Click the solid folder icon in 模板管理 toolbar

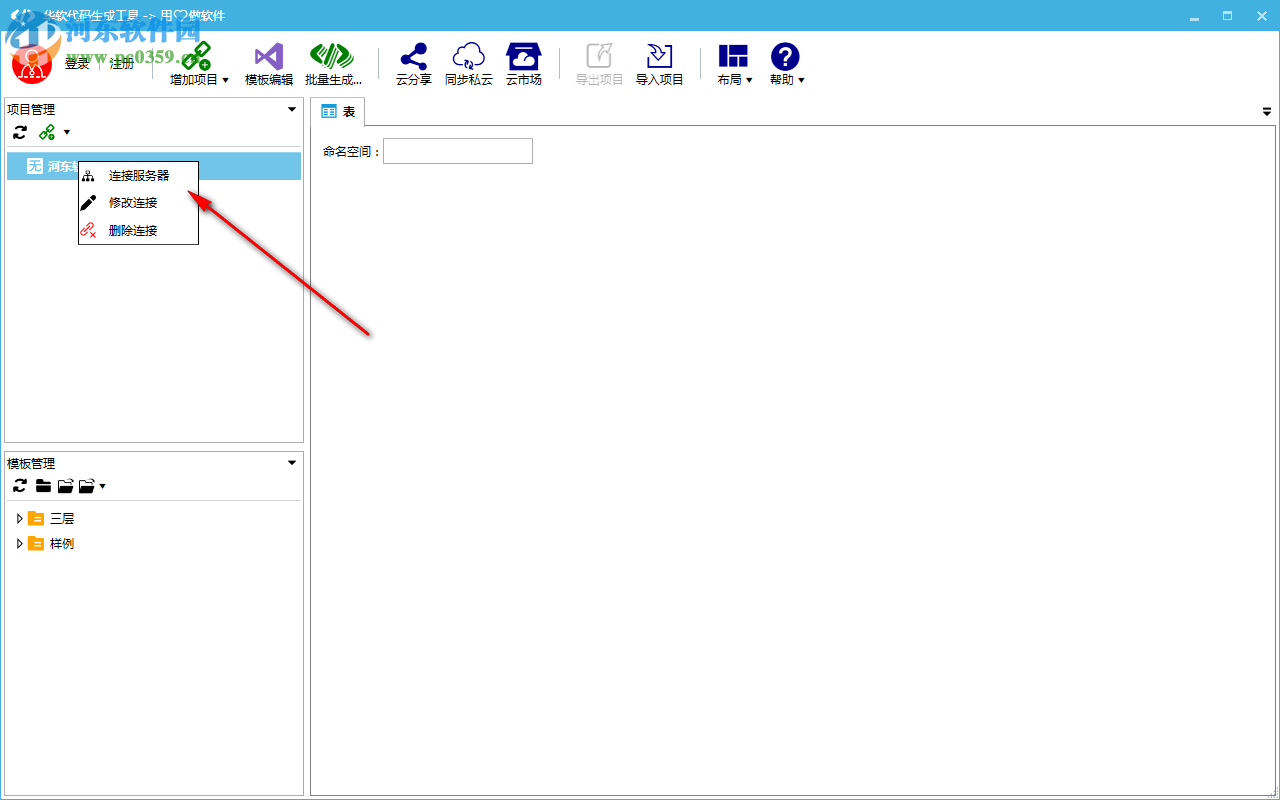point(43,486)
